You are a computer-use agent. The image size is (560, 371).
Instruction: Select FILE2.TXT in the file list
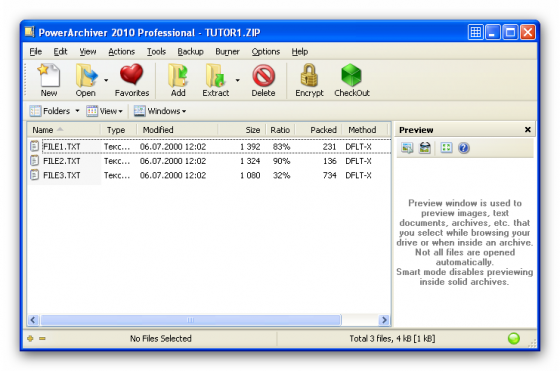[x=61, y=161]
